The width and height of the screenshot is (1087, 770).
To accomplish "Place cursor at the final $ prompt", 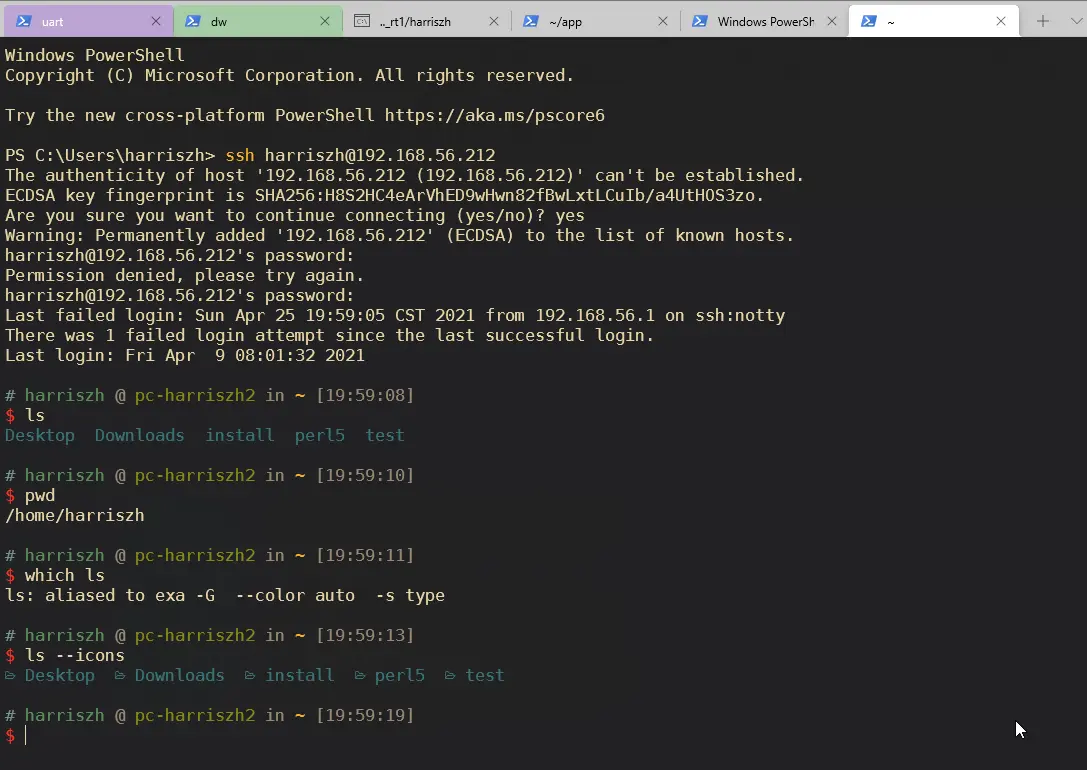I will [26, 735].
